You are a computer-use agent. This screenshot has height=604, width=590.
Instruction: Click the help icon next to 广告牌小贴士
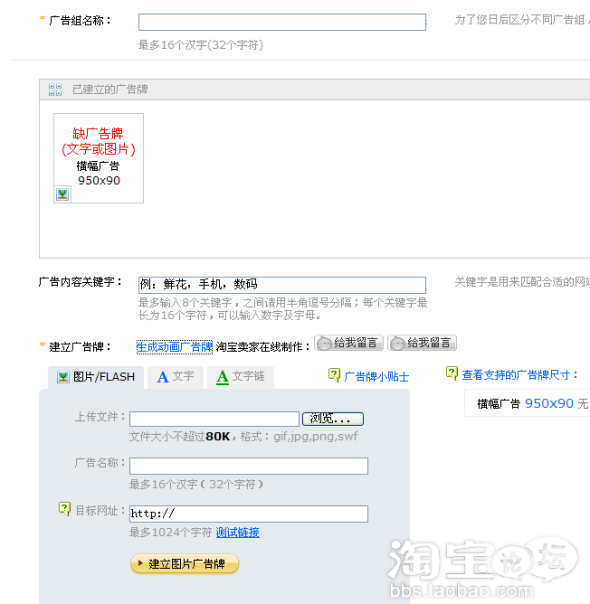pos(334,375)
